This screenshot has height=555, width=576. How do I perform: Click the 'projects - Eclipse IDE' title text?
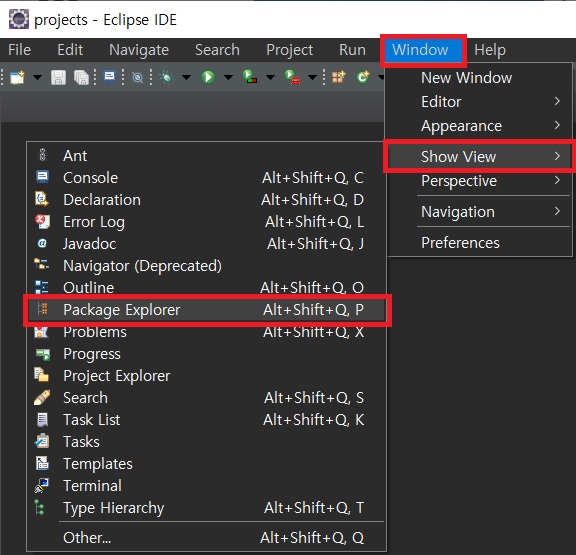(x=105, y=20)
